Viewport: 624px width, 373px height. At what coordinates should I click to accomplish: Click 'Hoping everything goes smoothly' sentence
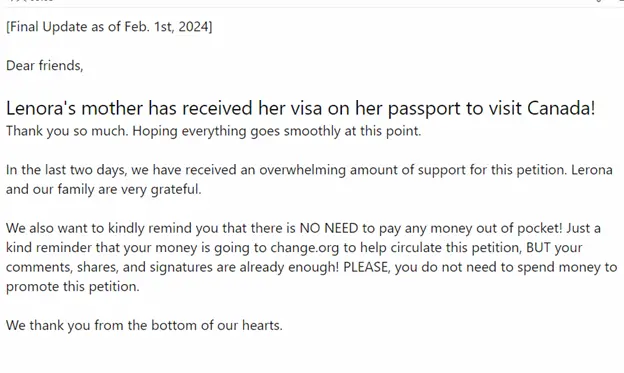coord(277,131)
